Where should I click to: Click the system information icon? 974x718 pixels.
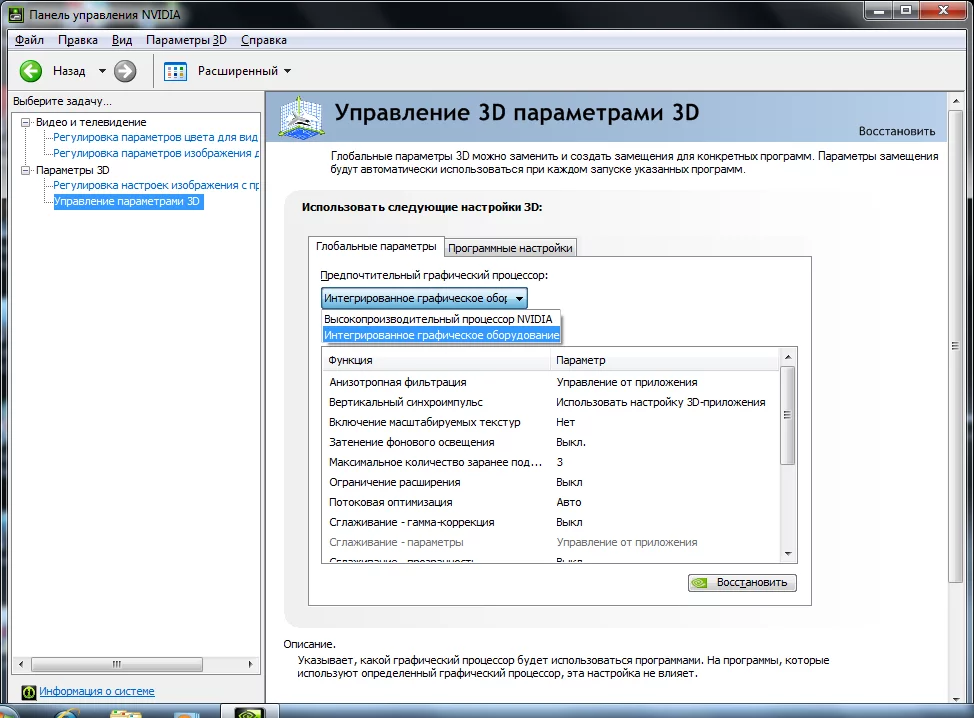coord(29,692)
